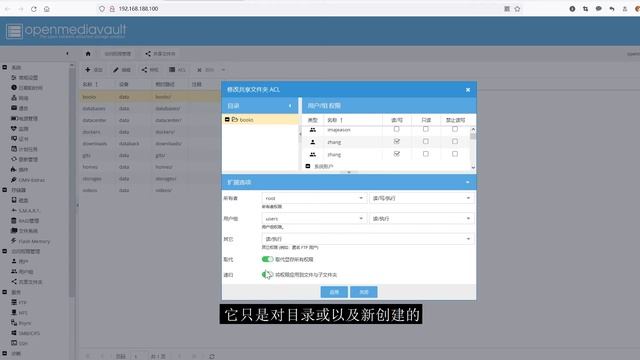Open Rsync service in sidebar
Screen dimensions: 640x360
(x=21, y=323)
